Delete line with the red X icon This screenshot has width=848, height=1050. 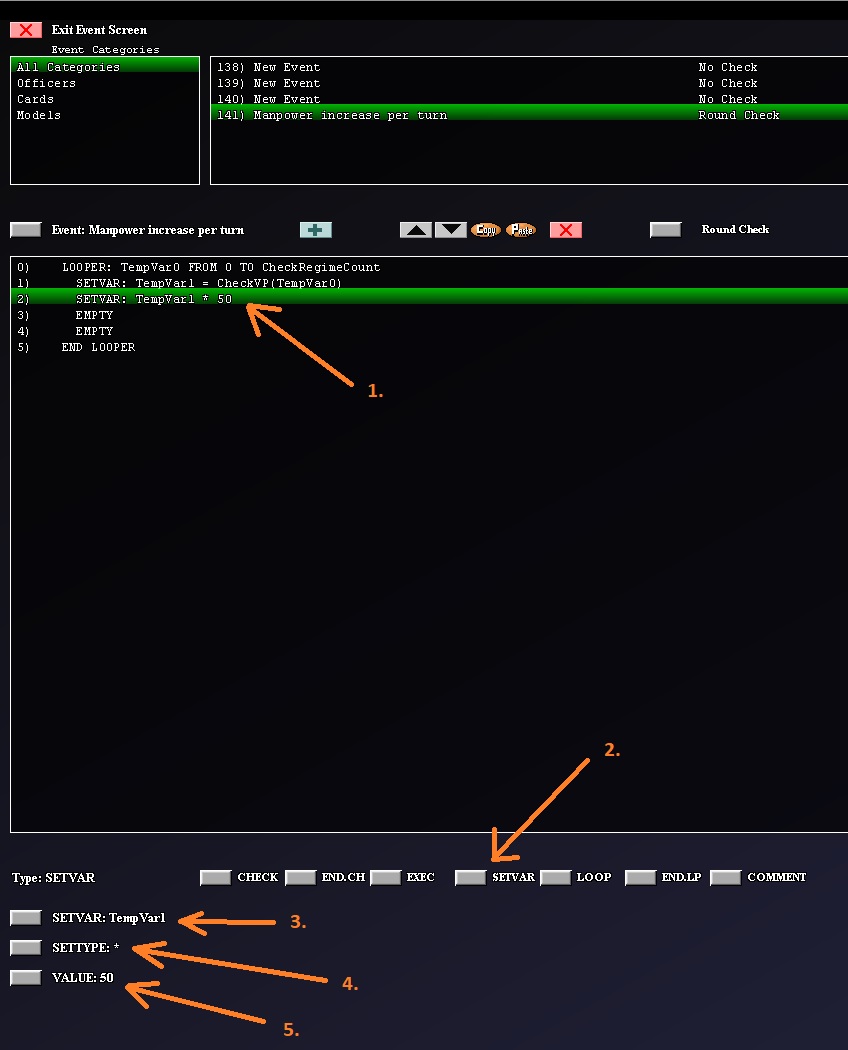(x=566, y=230)
